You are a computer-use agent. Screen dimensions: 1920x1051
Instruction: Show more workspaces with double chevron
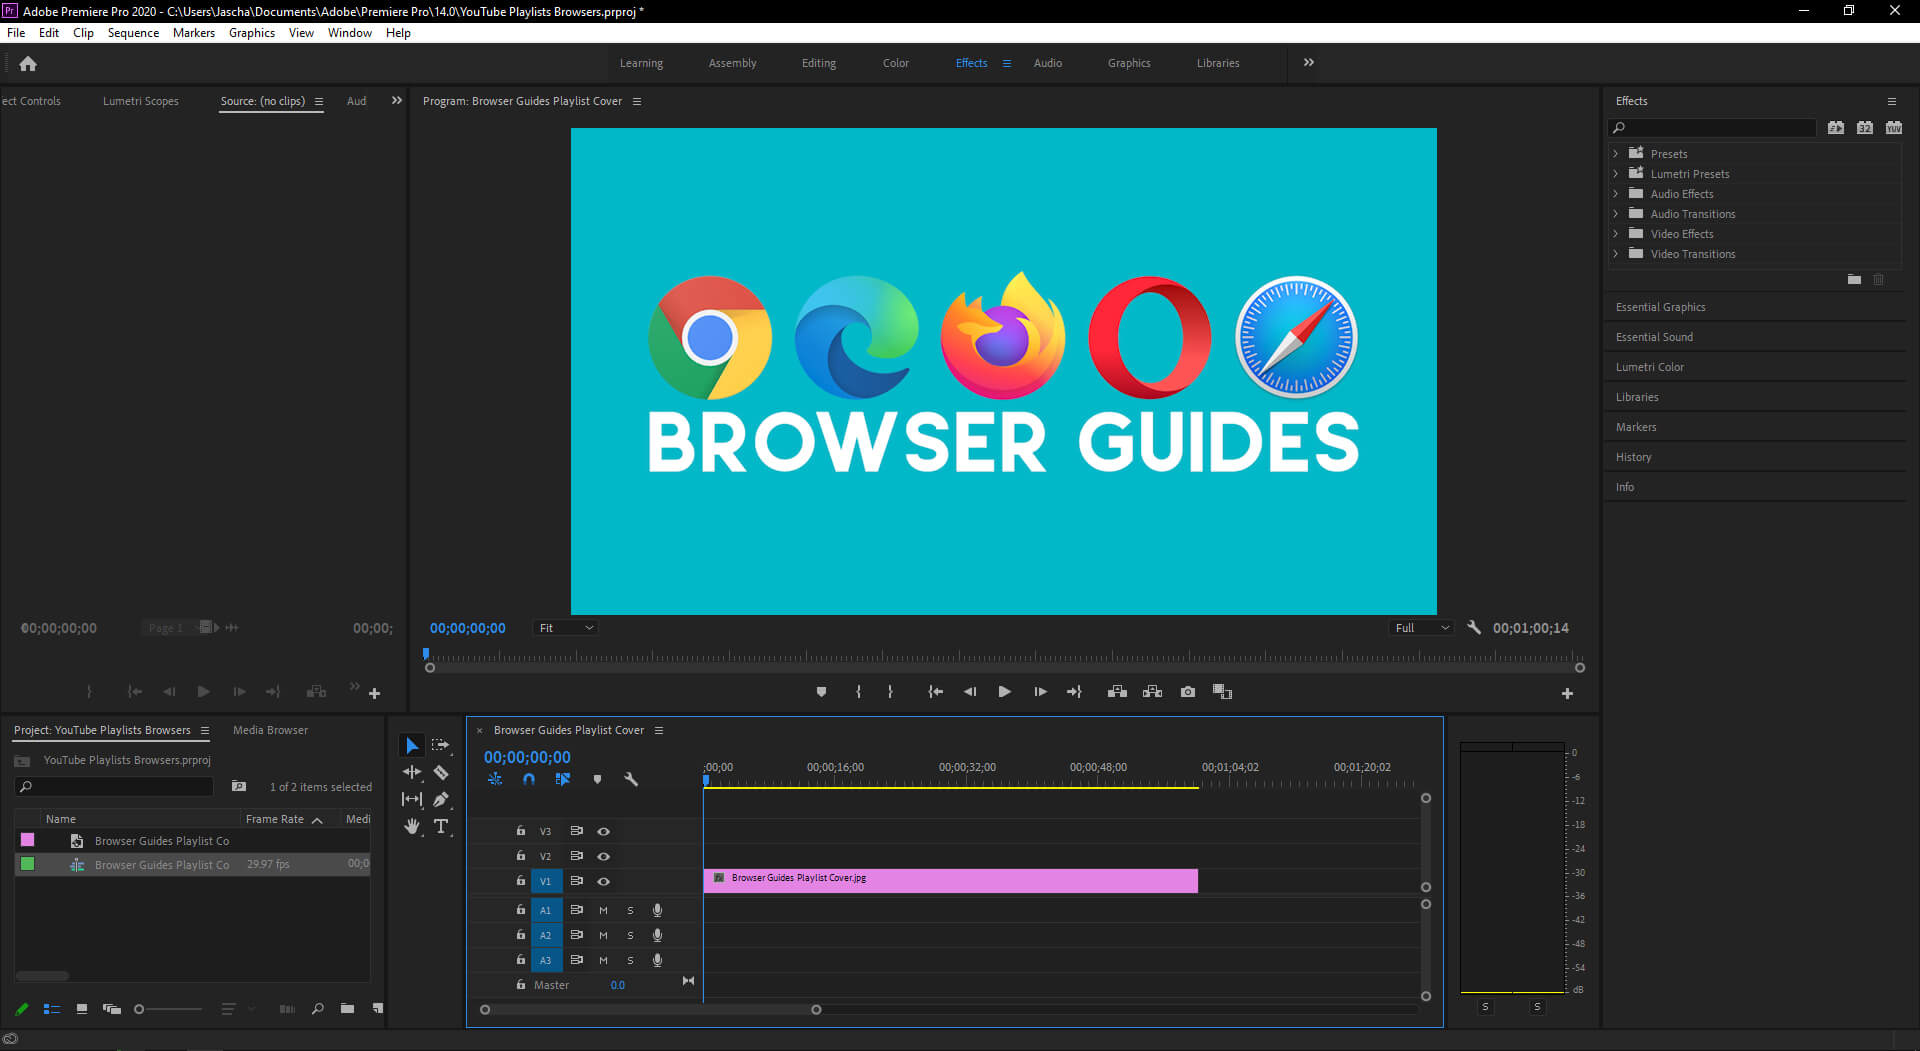click(1308, 62)
